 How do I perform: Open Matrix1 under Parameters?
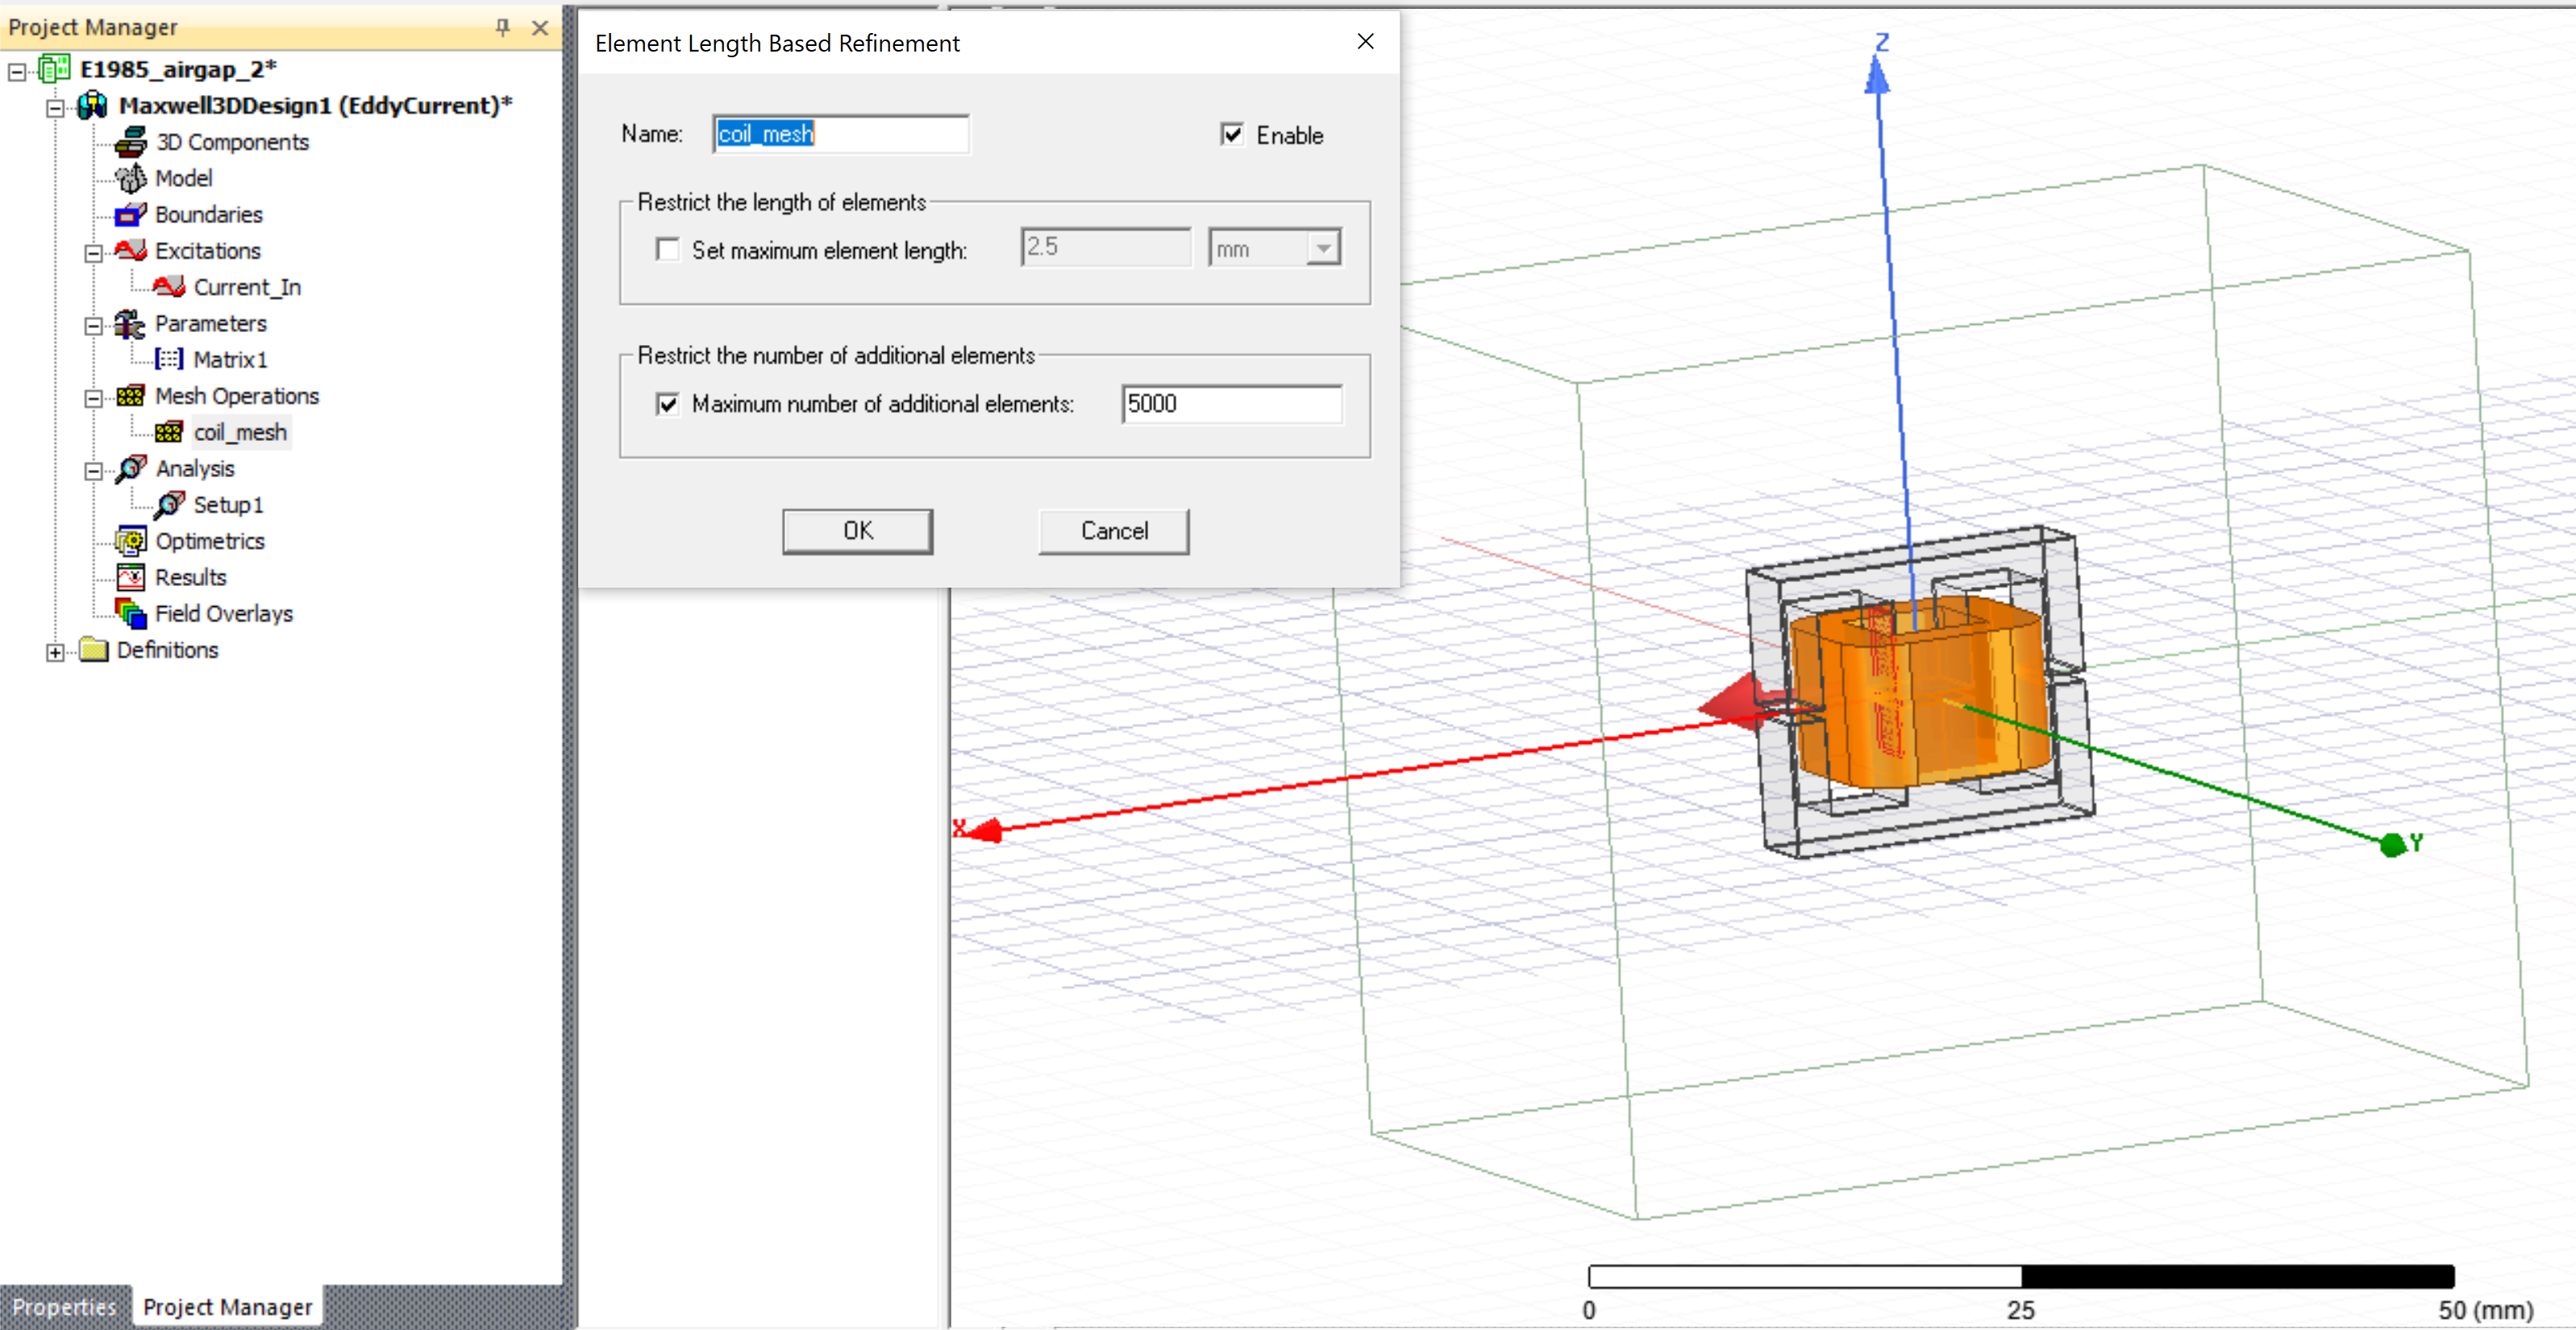tap(231, 359)
